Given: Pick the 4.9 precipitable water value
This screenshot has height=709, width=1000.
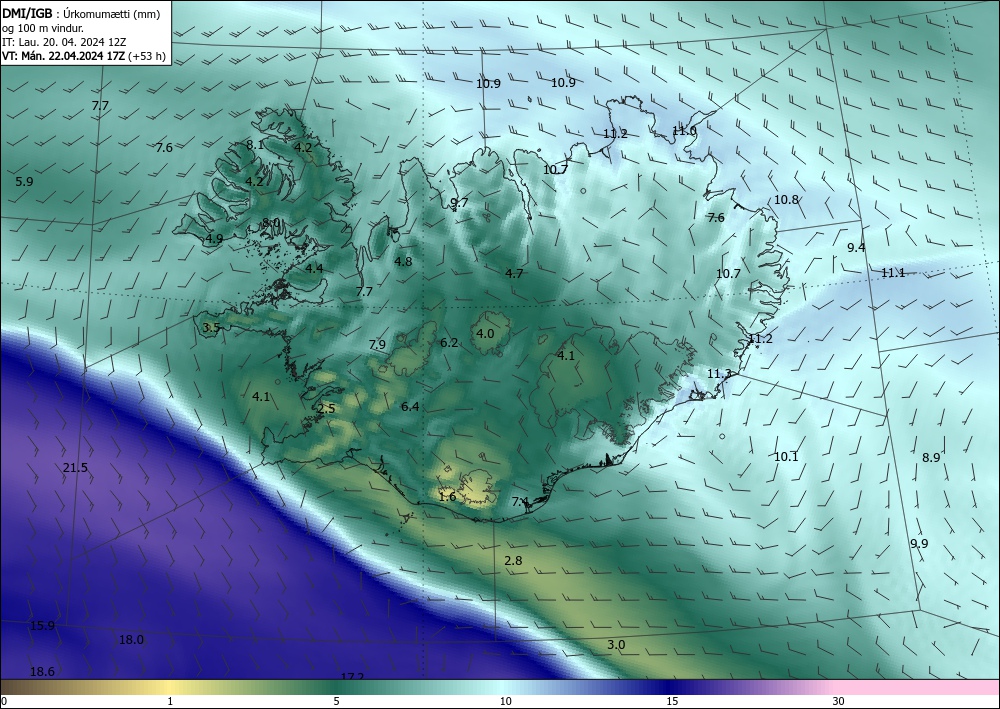Looking at the screenshot, I should click(214, 239).
